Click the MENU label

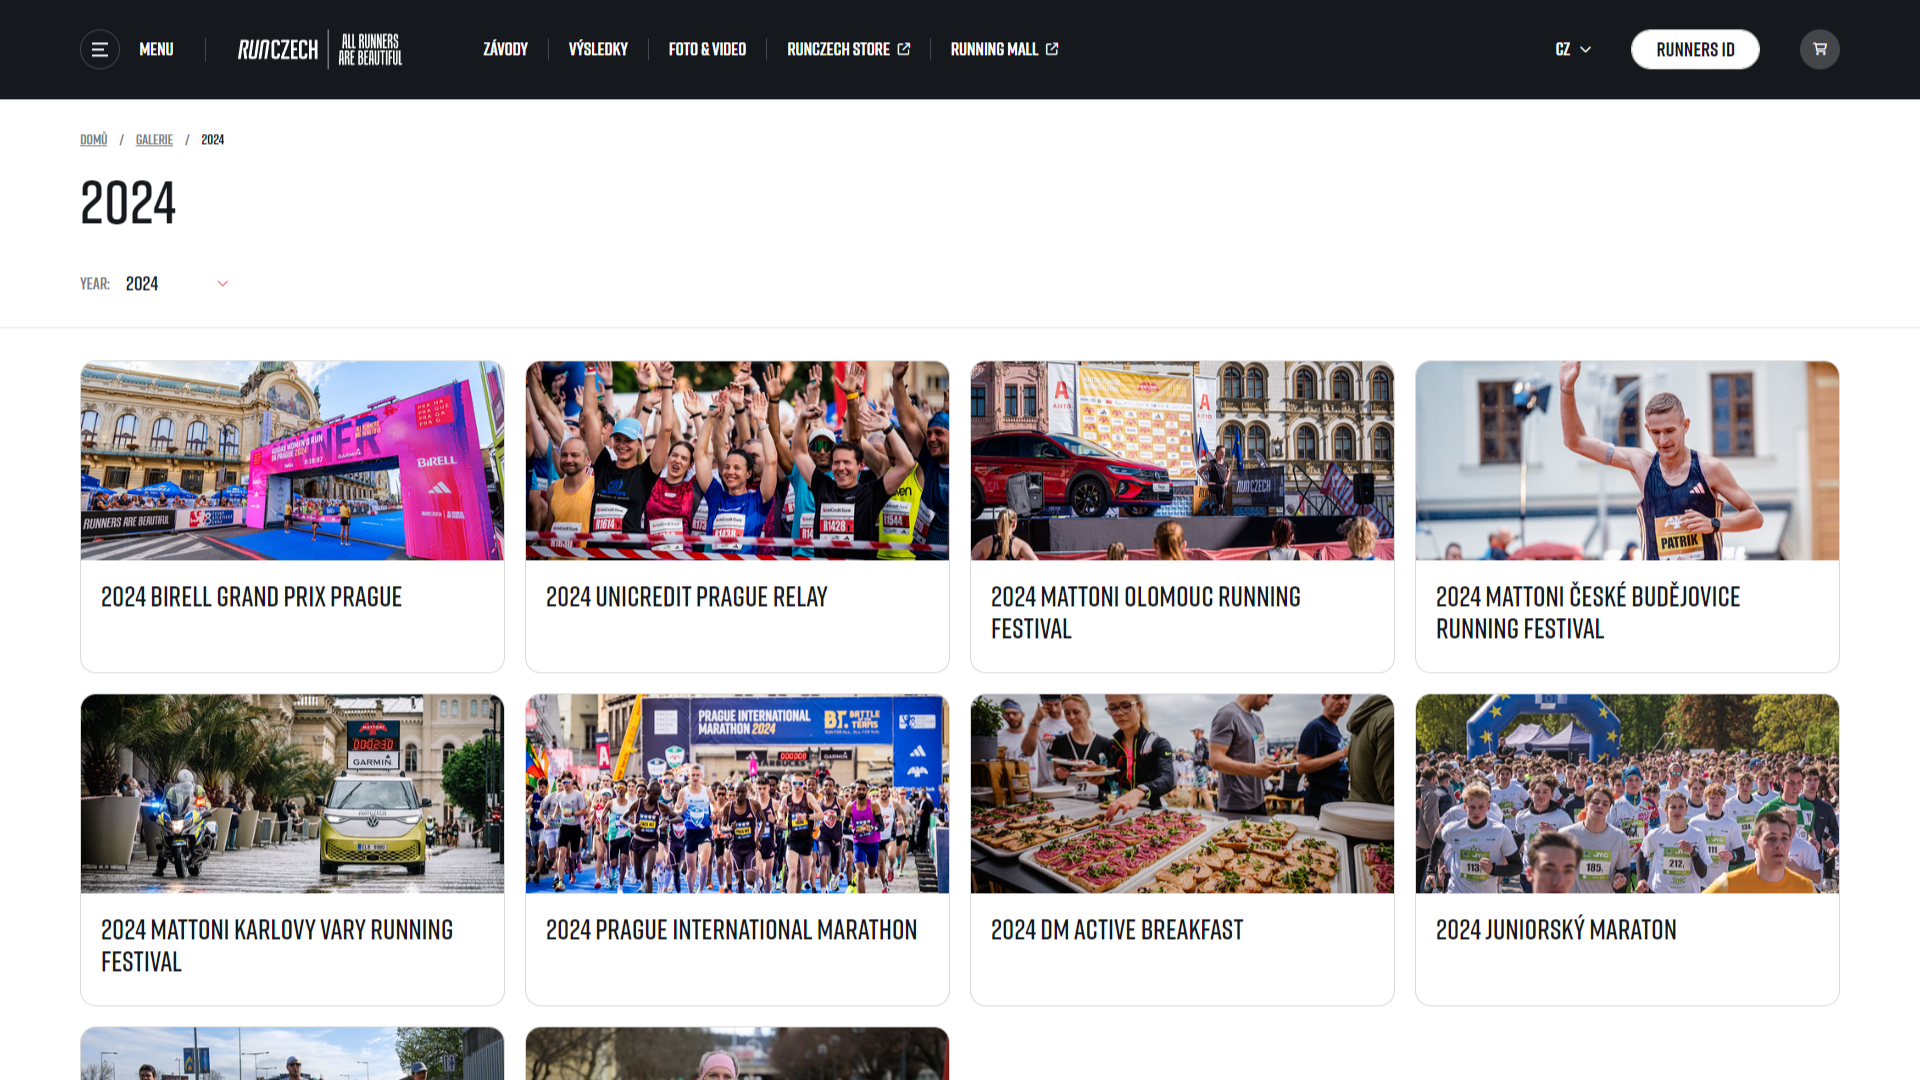coord(156,49)
